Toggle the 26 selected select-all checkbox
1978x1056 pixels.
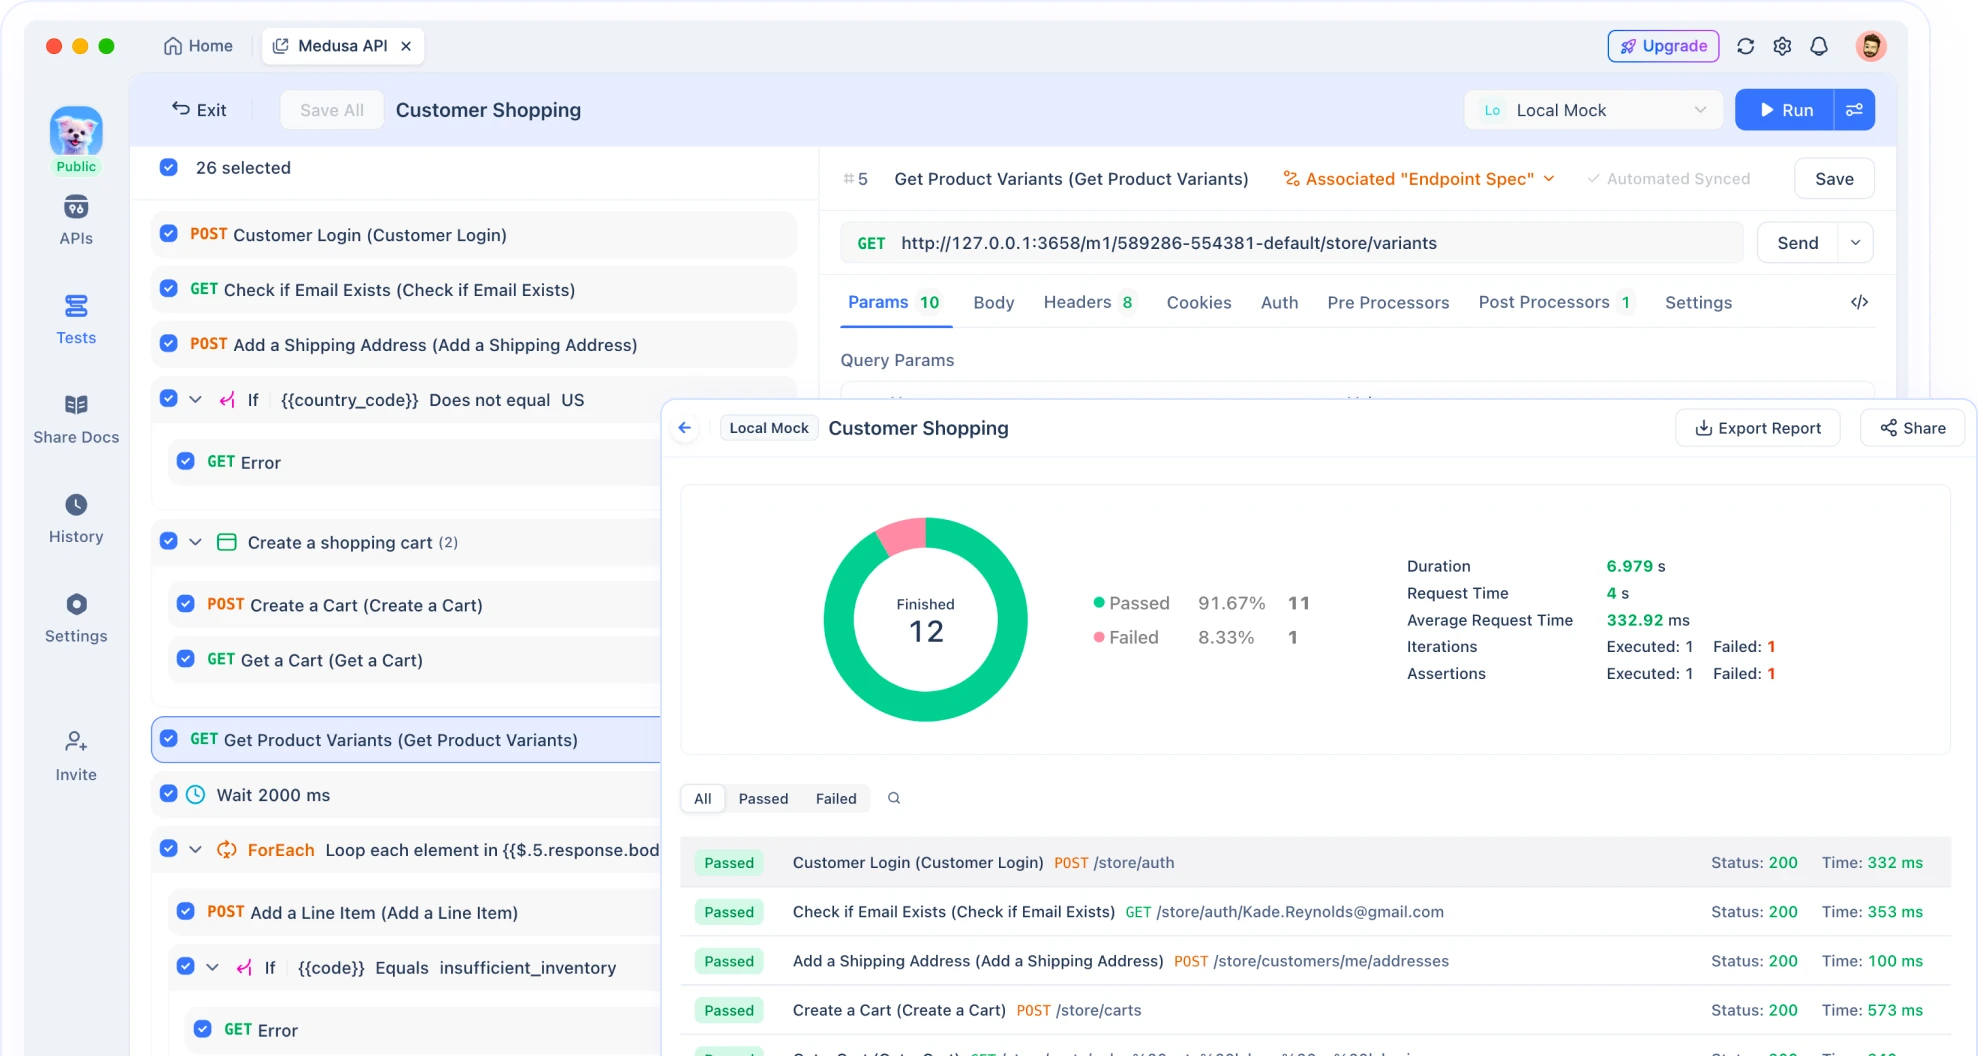click(169, 167)
